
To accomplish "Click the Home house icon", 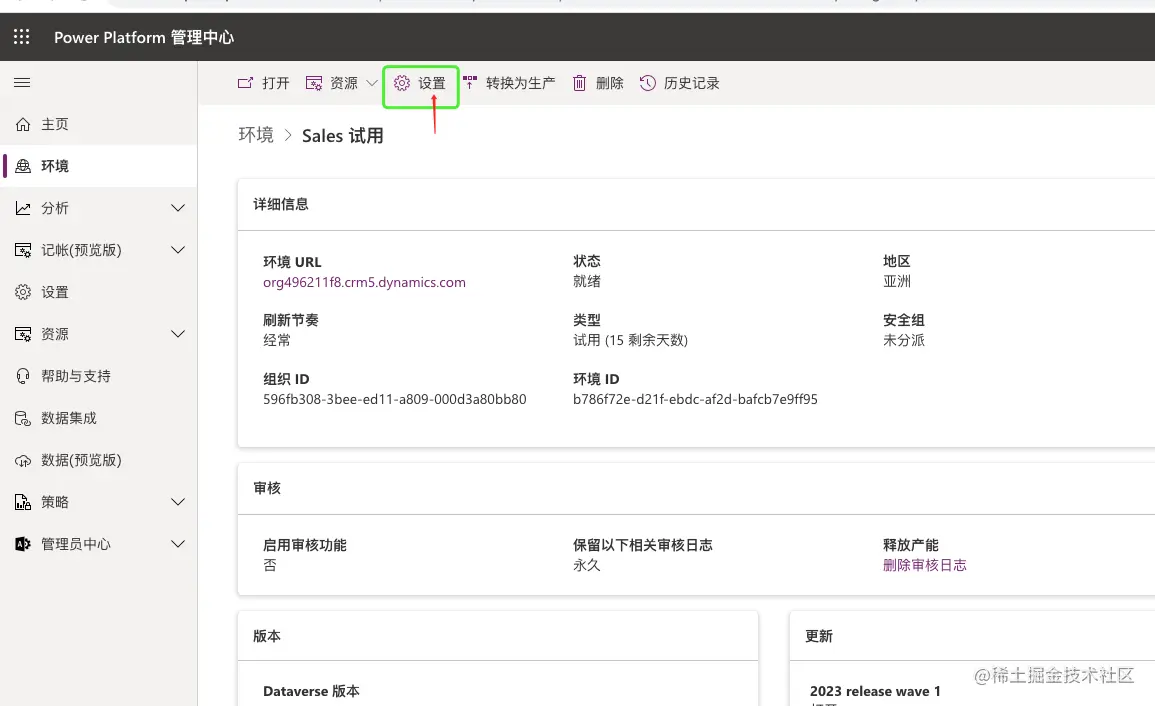I will (23, 125).
